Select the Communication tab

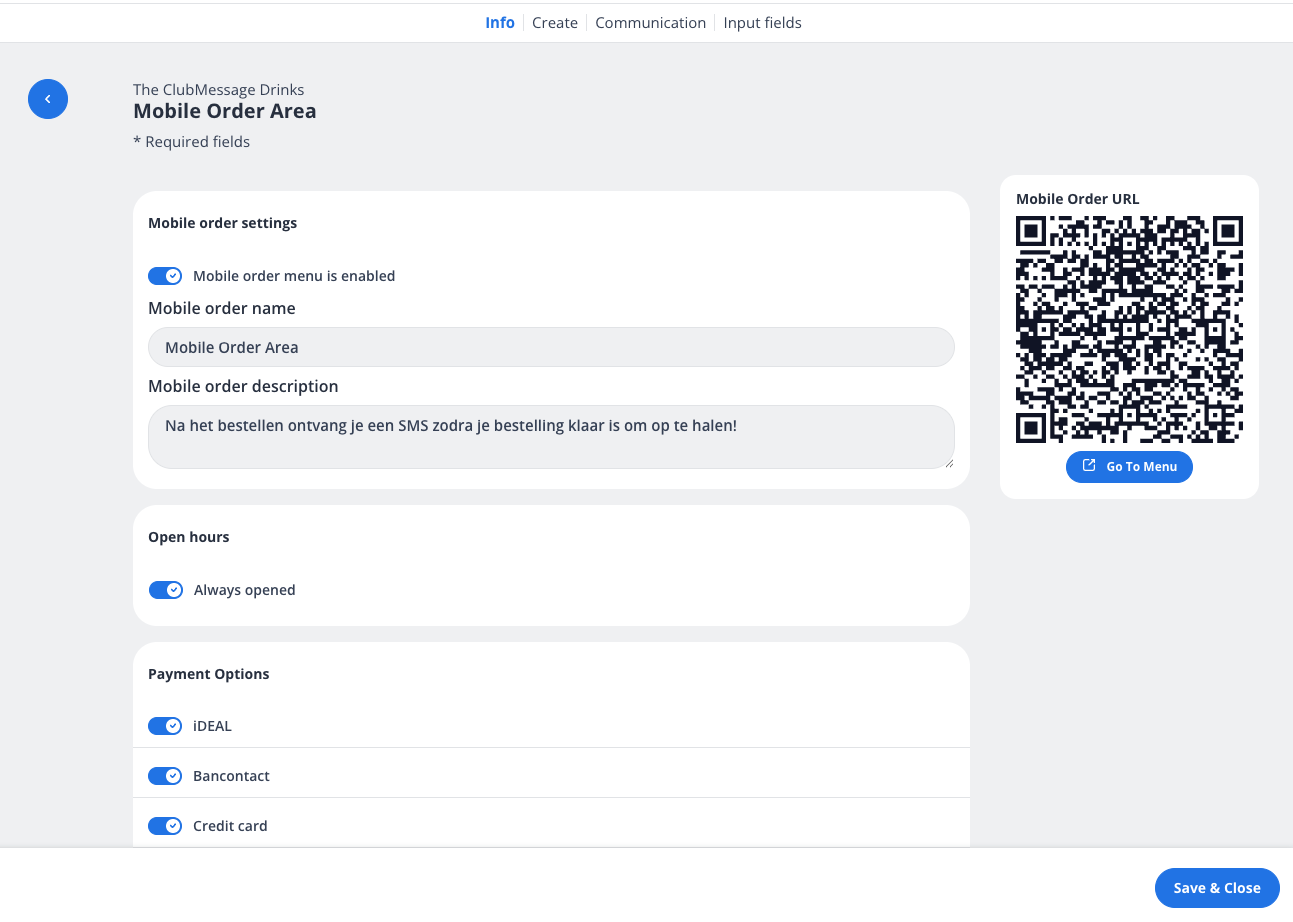pyautogui.click(x=650, y=22)
